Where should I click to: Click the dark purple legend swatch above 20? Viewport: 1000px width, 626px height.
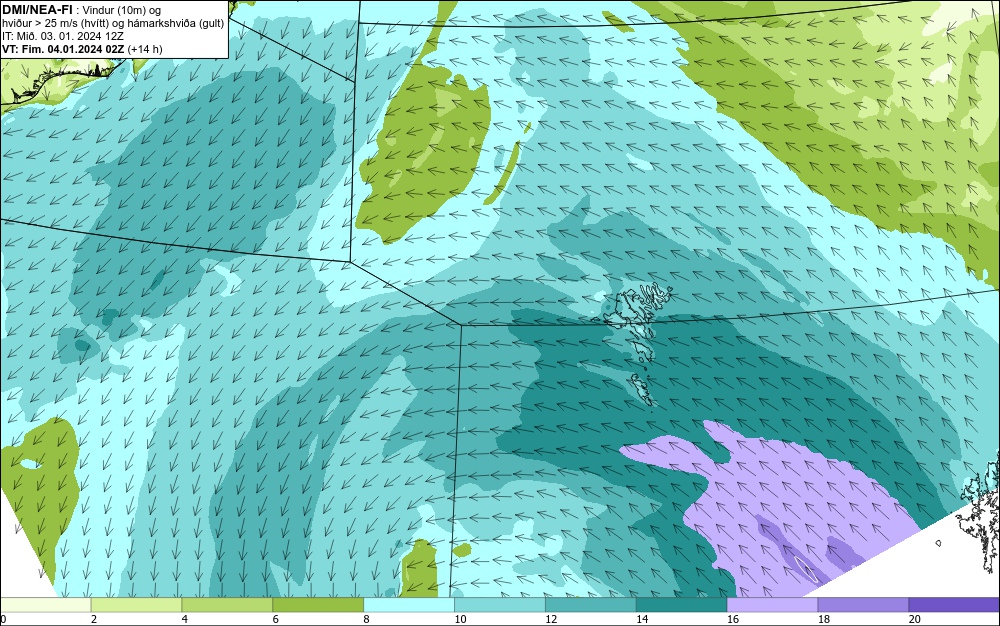coord(954,605)
